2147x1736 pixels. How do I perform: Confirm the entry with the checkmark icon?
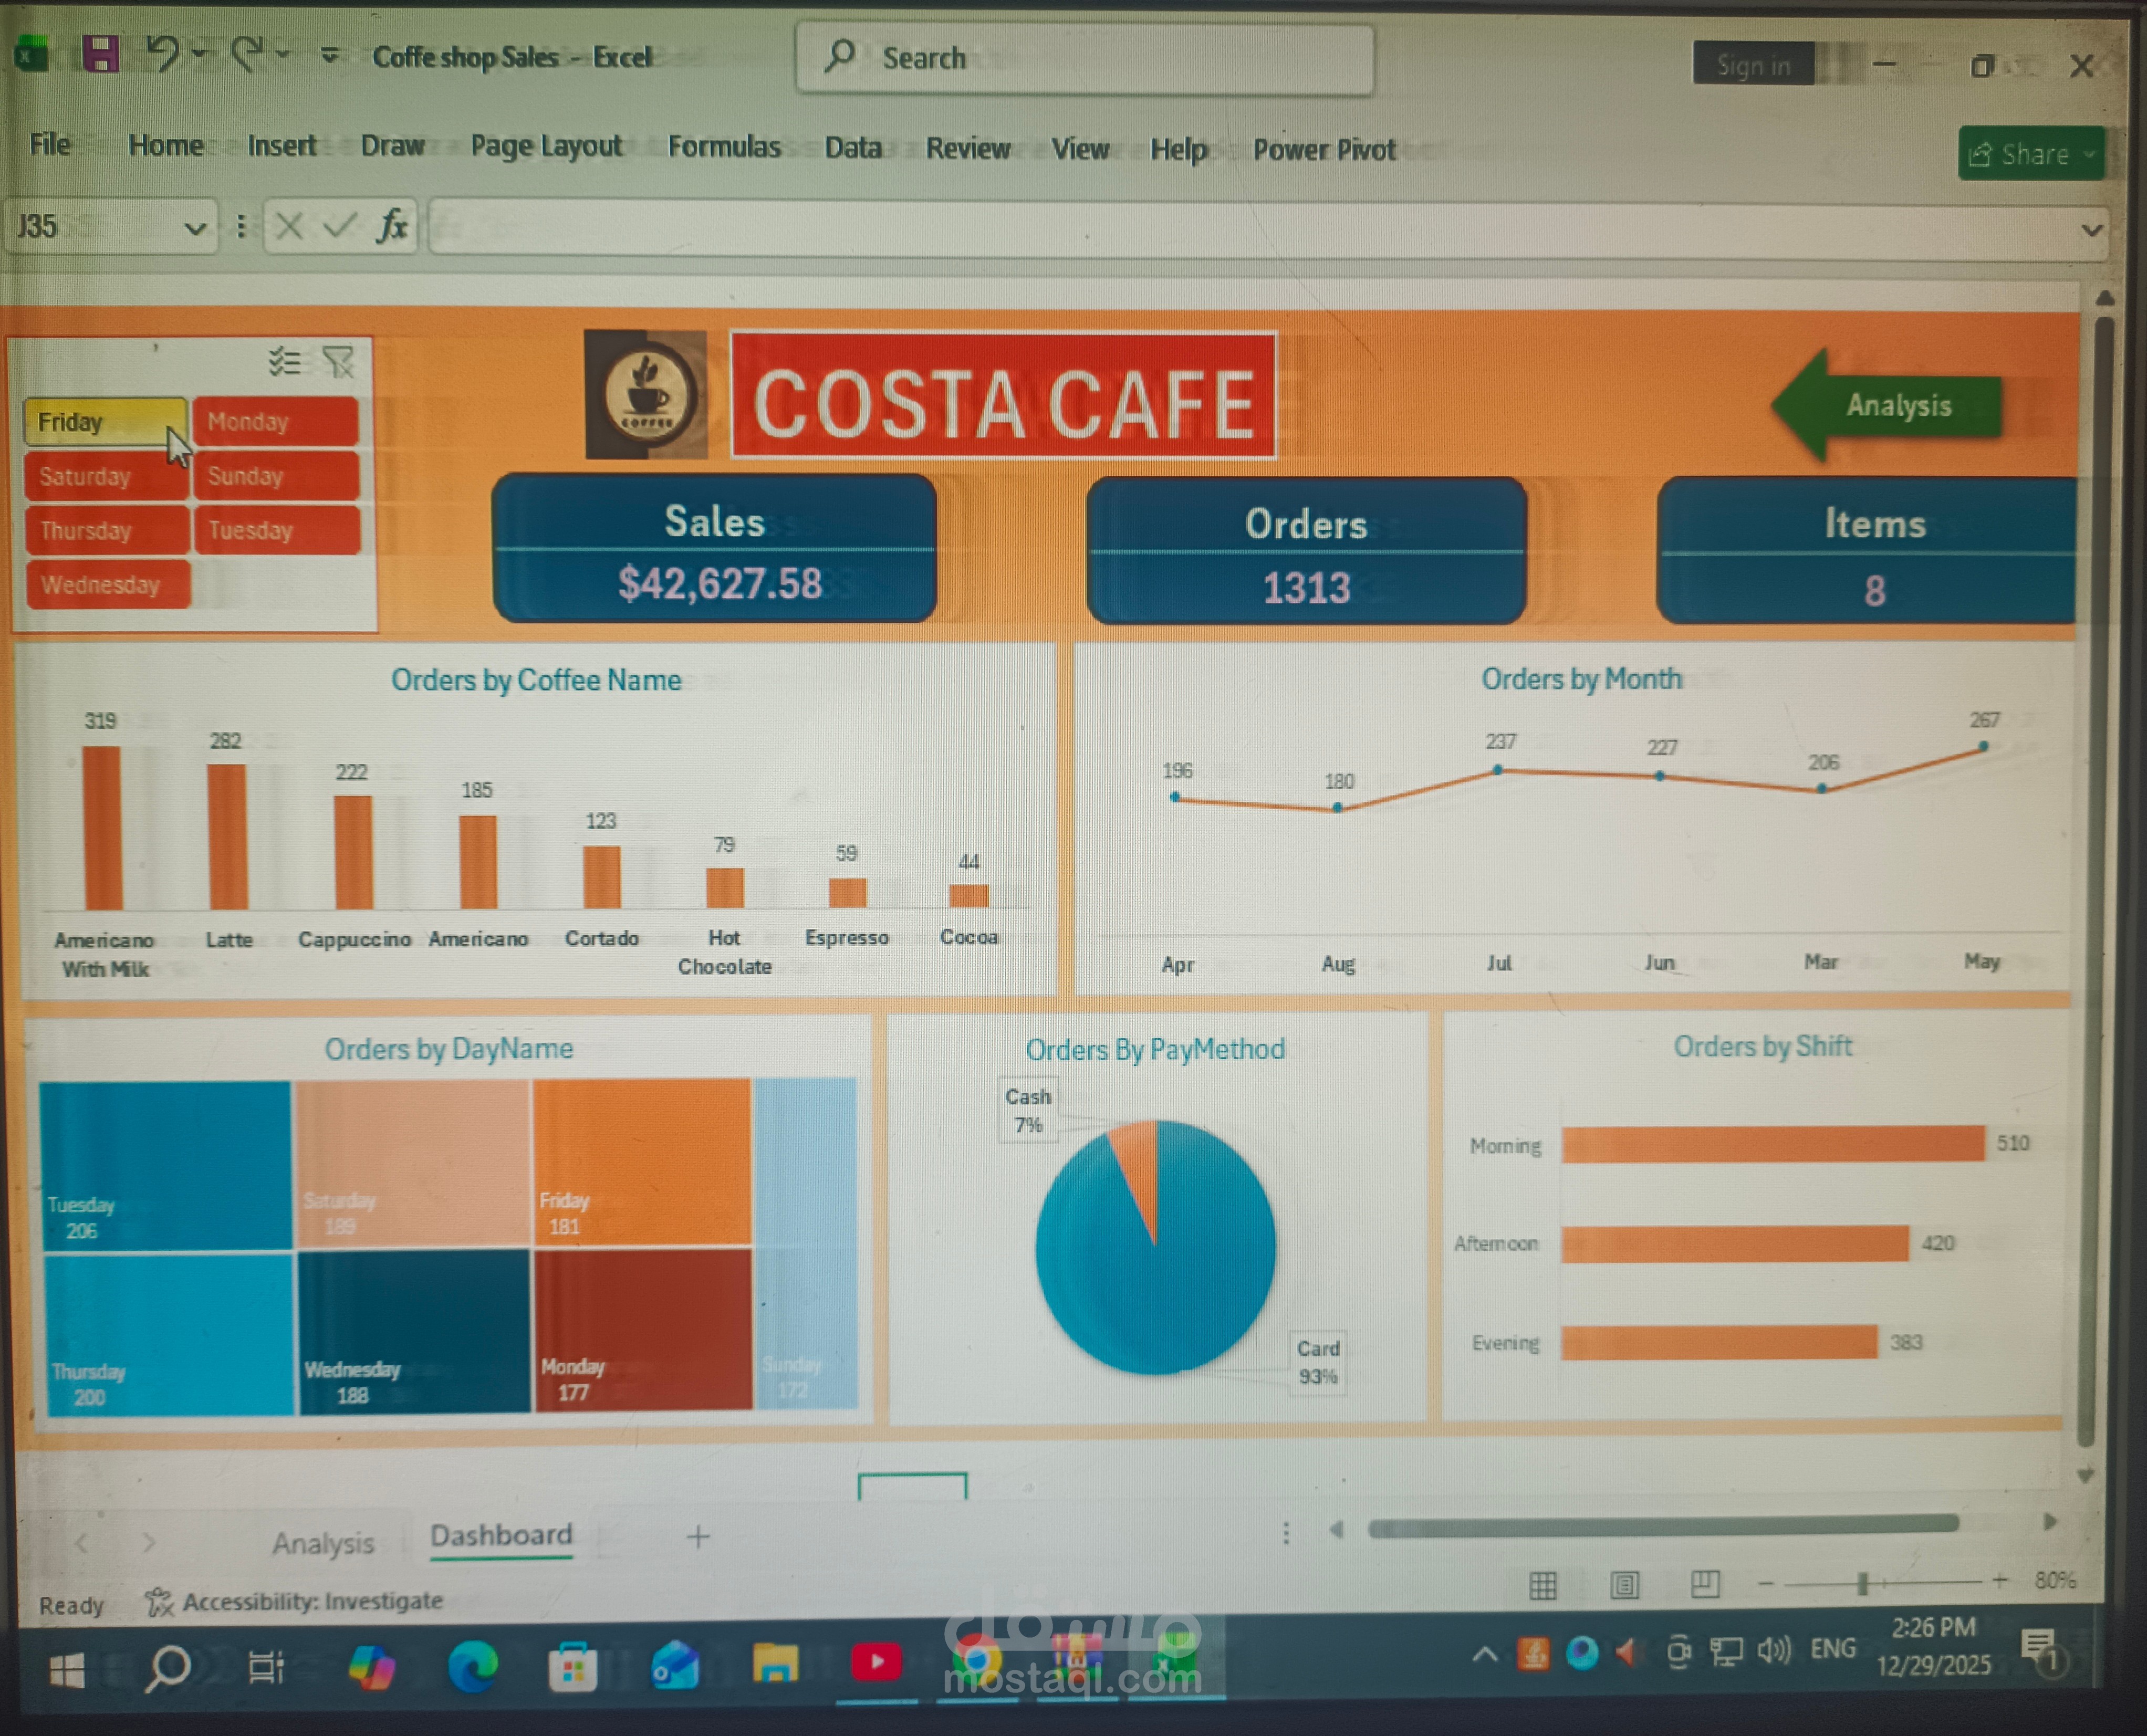(x=340, y=226)
